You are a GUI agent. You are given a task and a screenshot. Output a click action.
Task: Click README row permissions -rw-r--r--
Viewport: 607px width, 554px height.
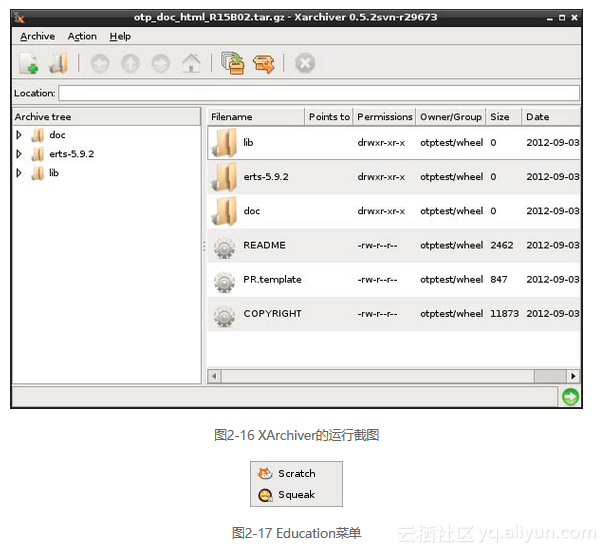coord(377,245)
